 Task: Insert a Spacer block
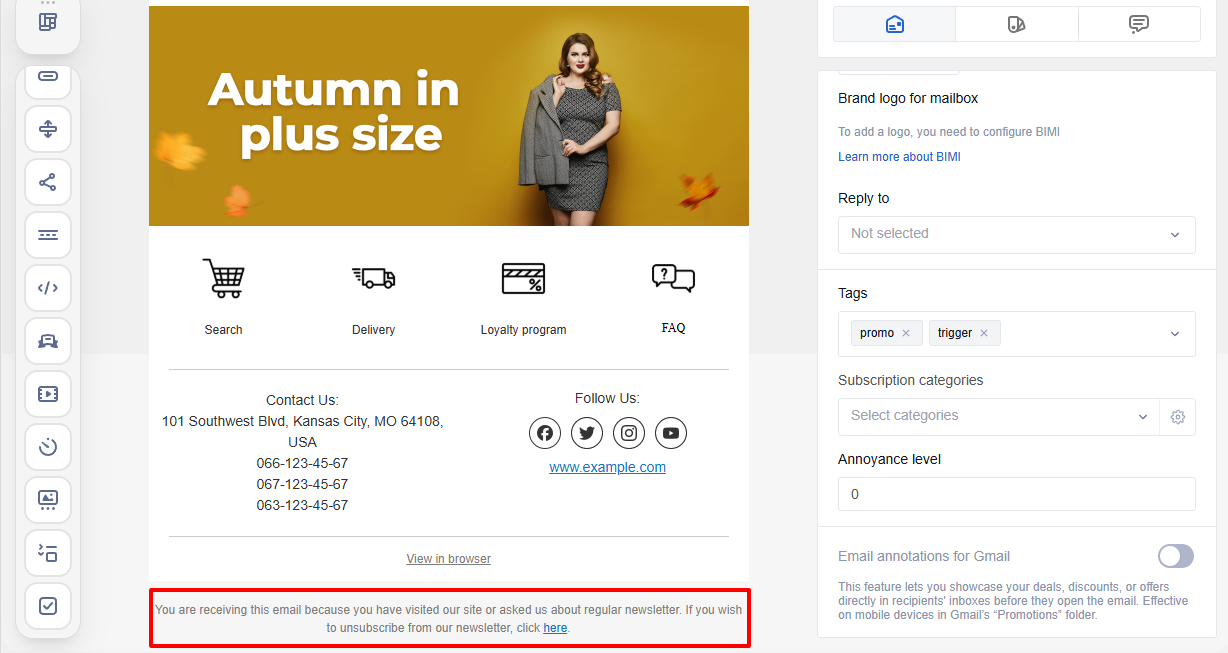point(48,128)
